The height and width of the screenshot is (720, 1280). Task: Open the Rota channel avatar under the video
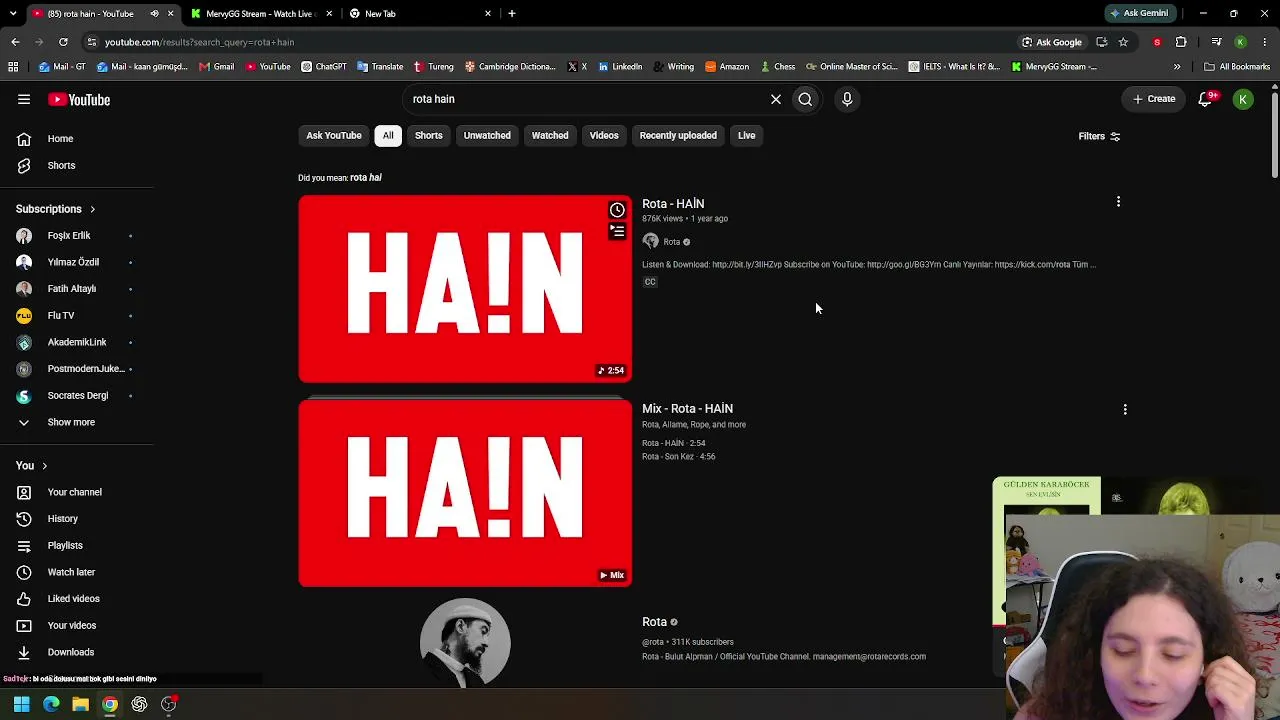point(650,242)
